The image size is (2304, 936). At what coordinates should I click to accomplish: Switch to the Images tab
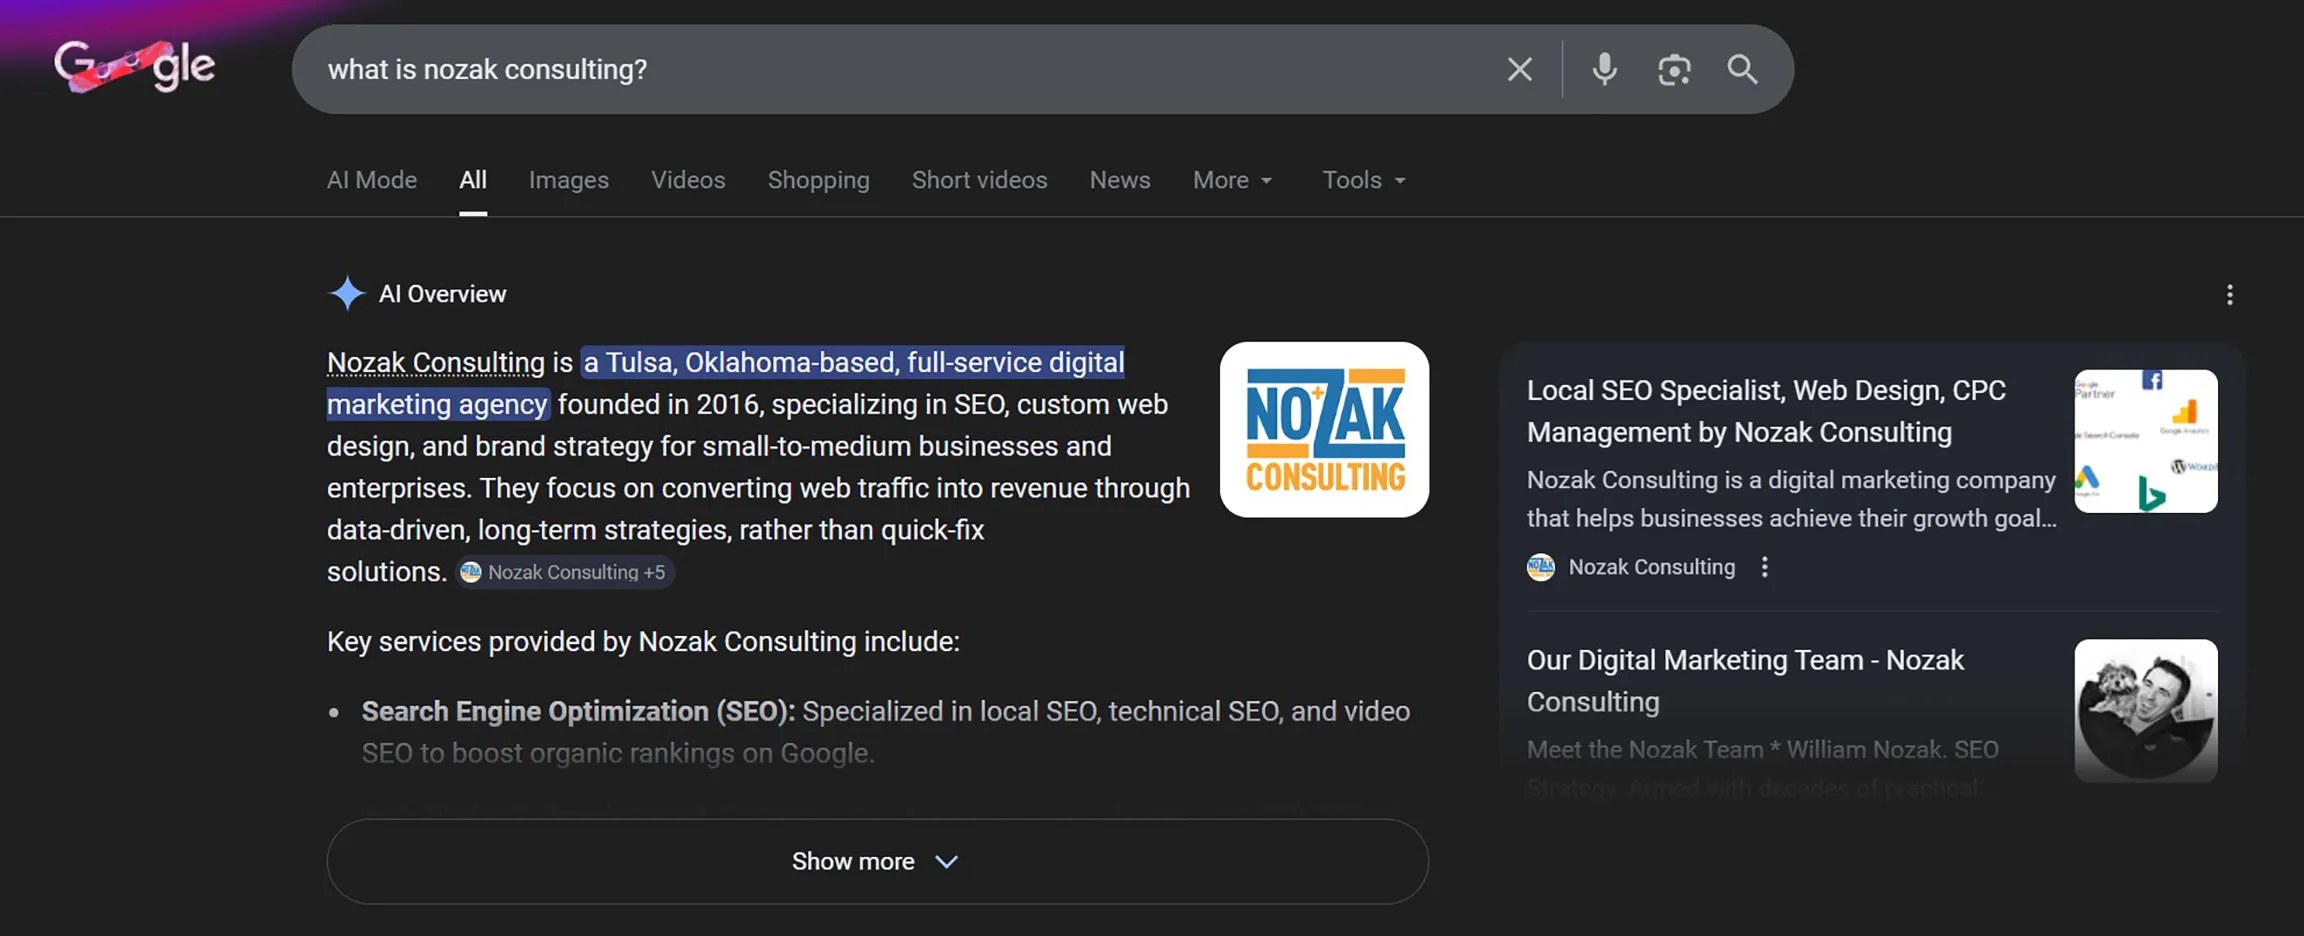pyautogui.click(x=568, y=180)
